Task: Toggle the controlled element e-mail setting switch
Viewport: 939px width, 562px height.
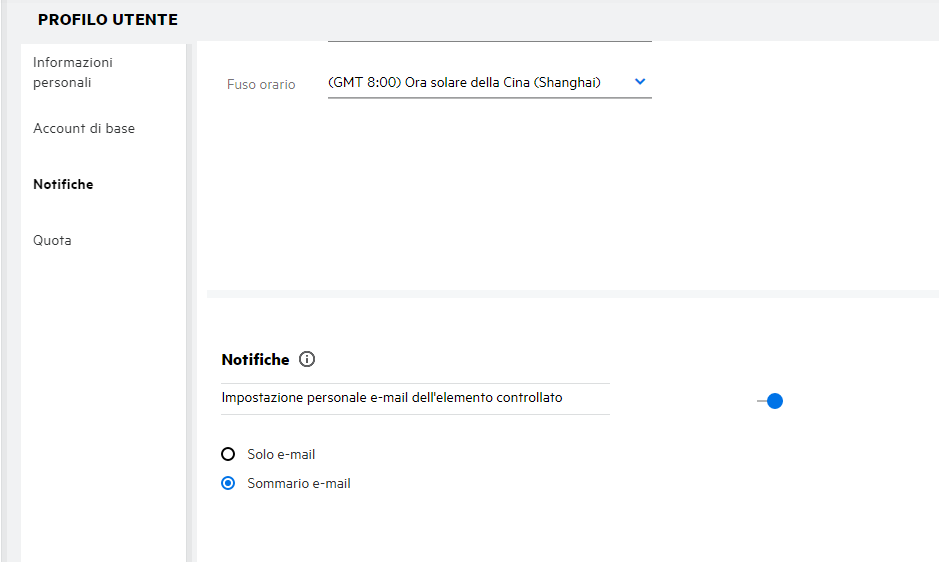Action: point(773,401)
